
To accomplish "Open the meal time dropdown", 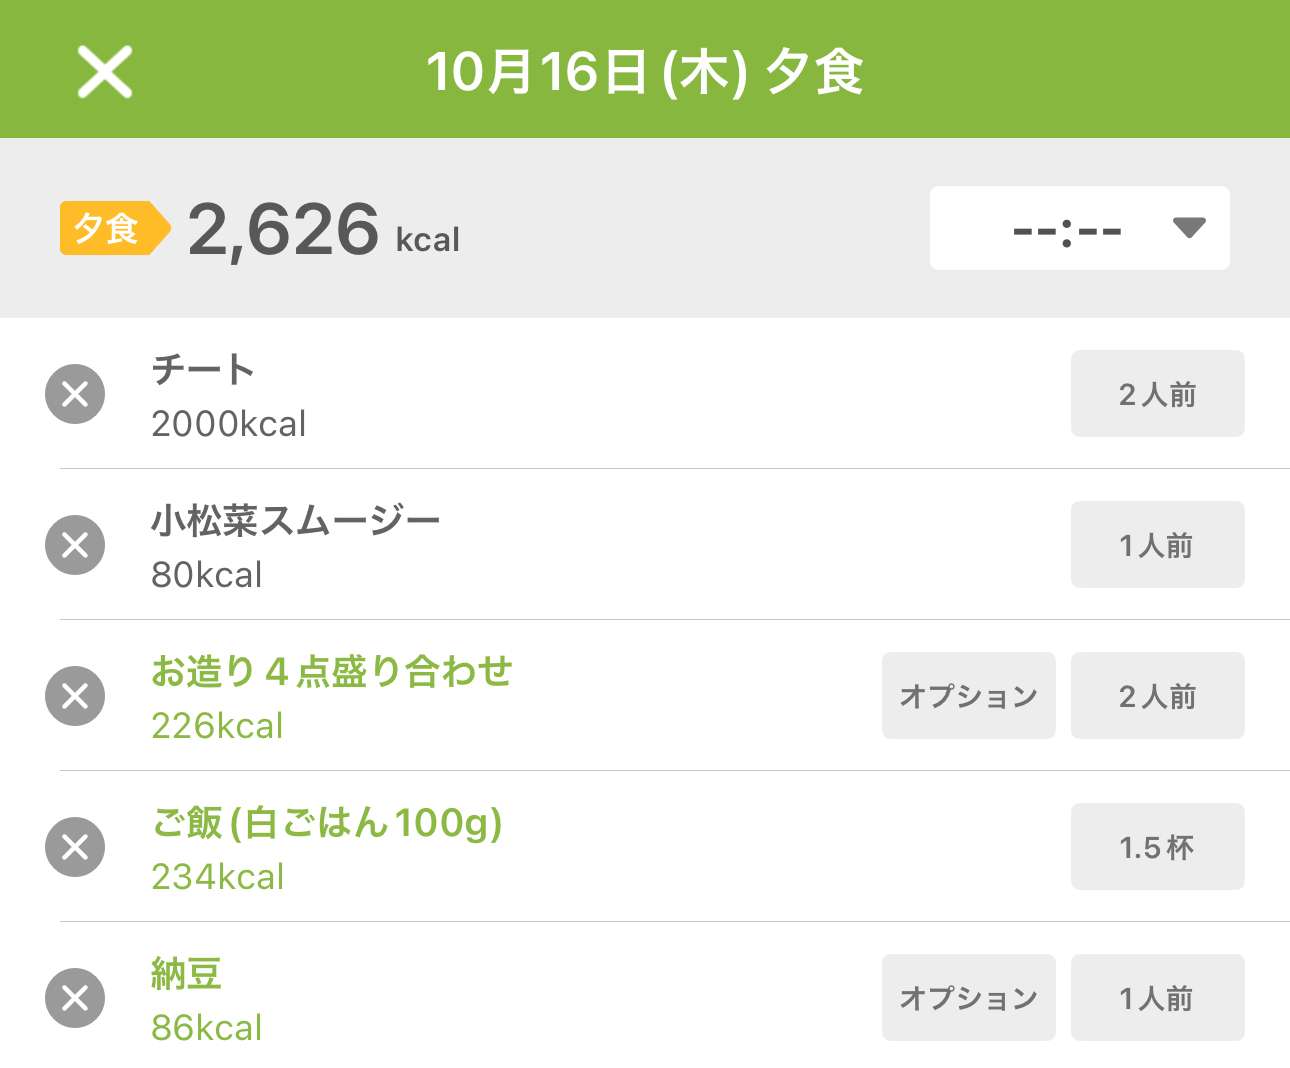I will pos(1078,228).
